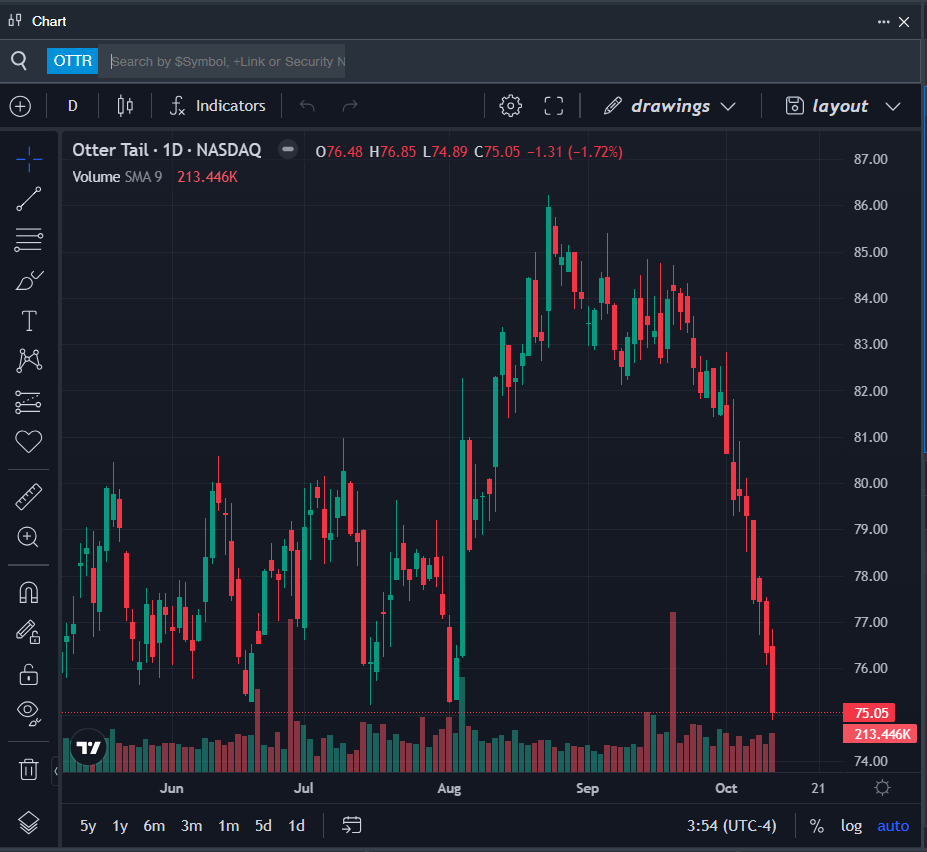The height and width of the screenshot is (852, 927).
Task: Select the Fibonacci retracement tool
Action: point(29,240)
